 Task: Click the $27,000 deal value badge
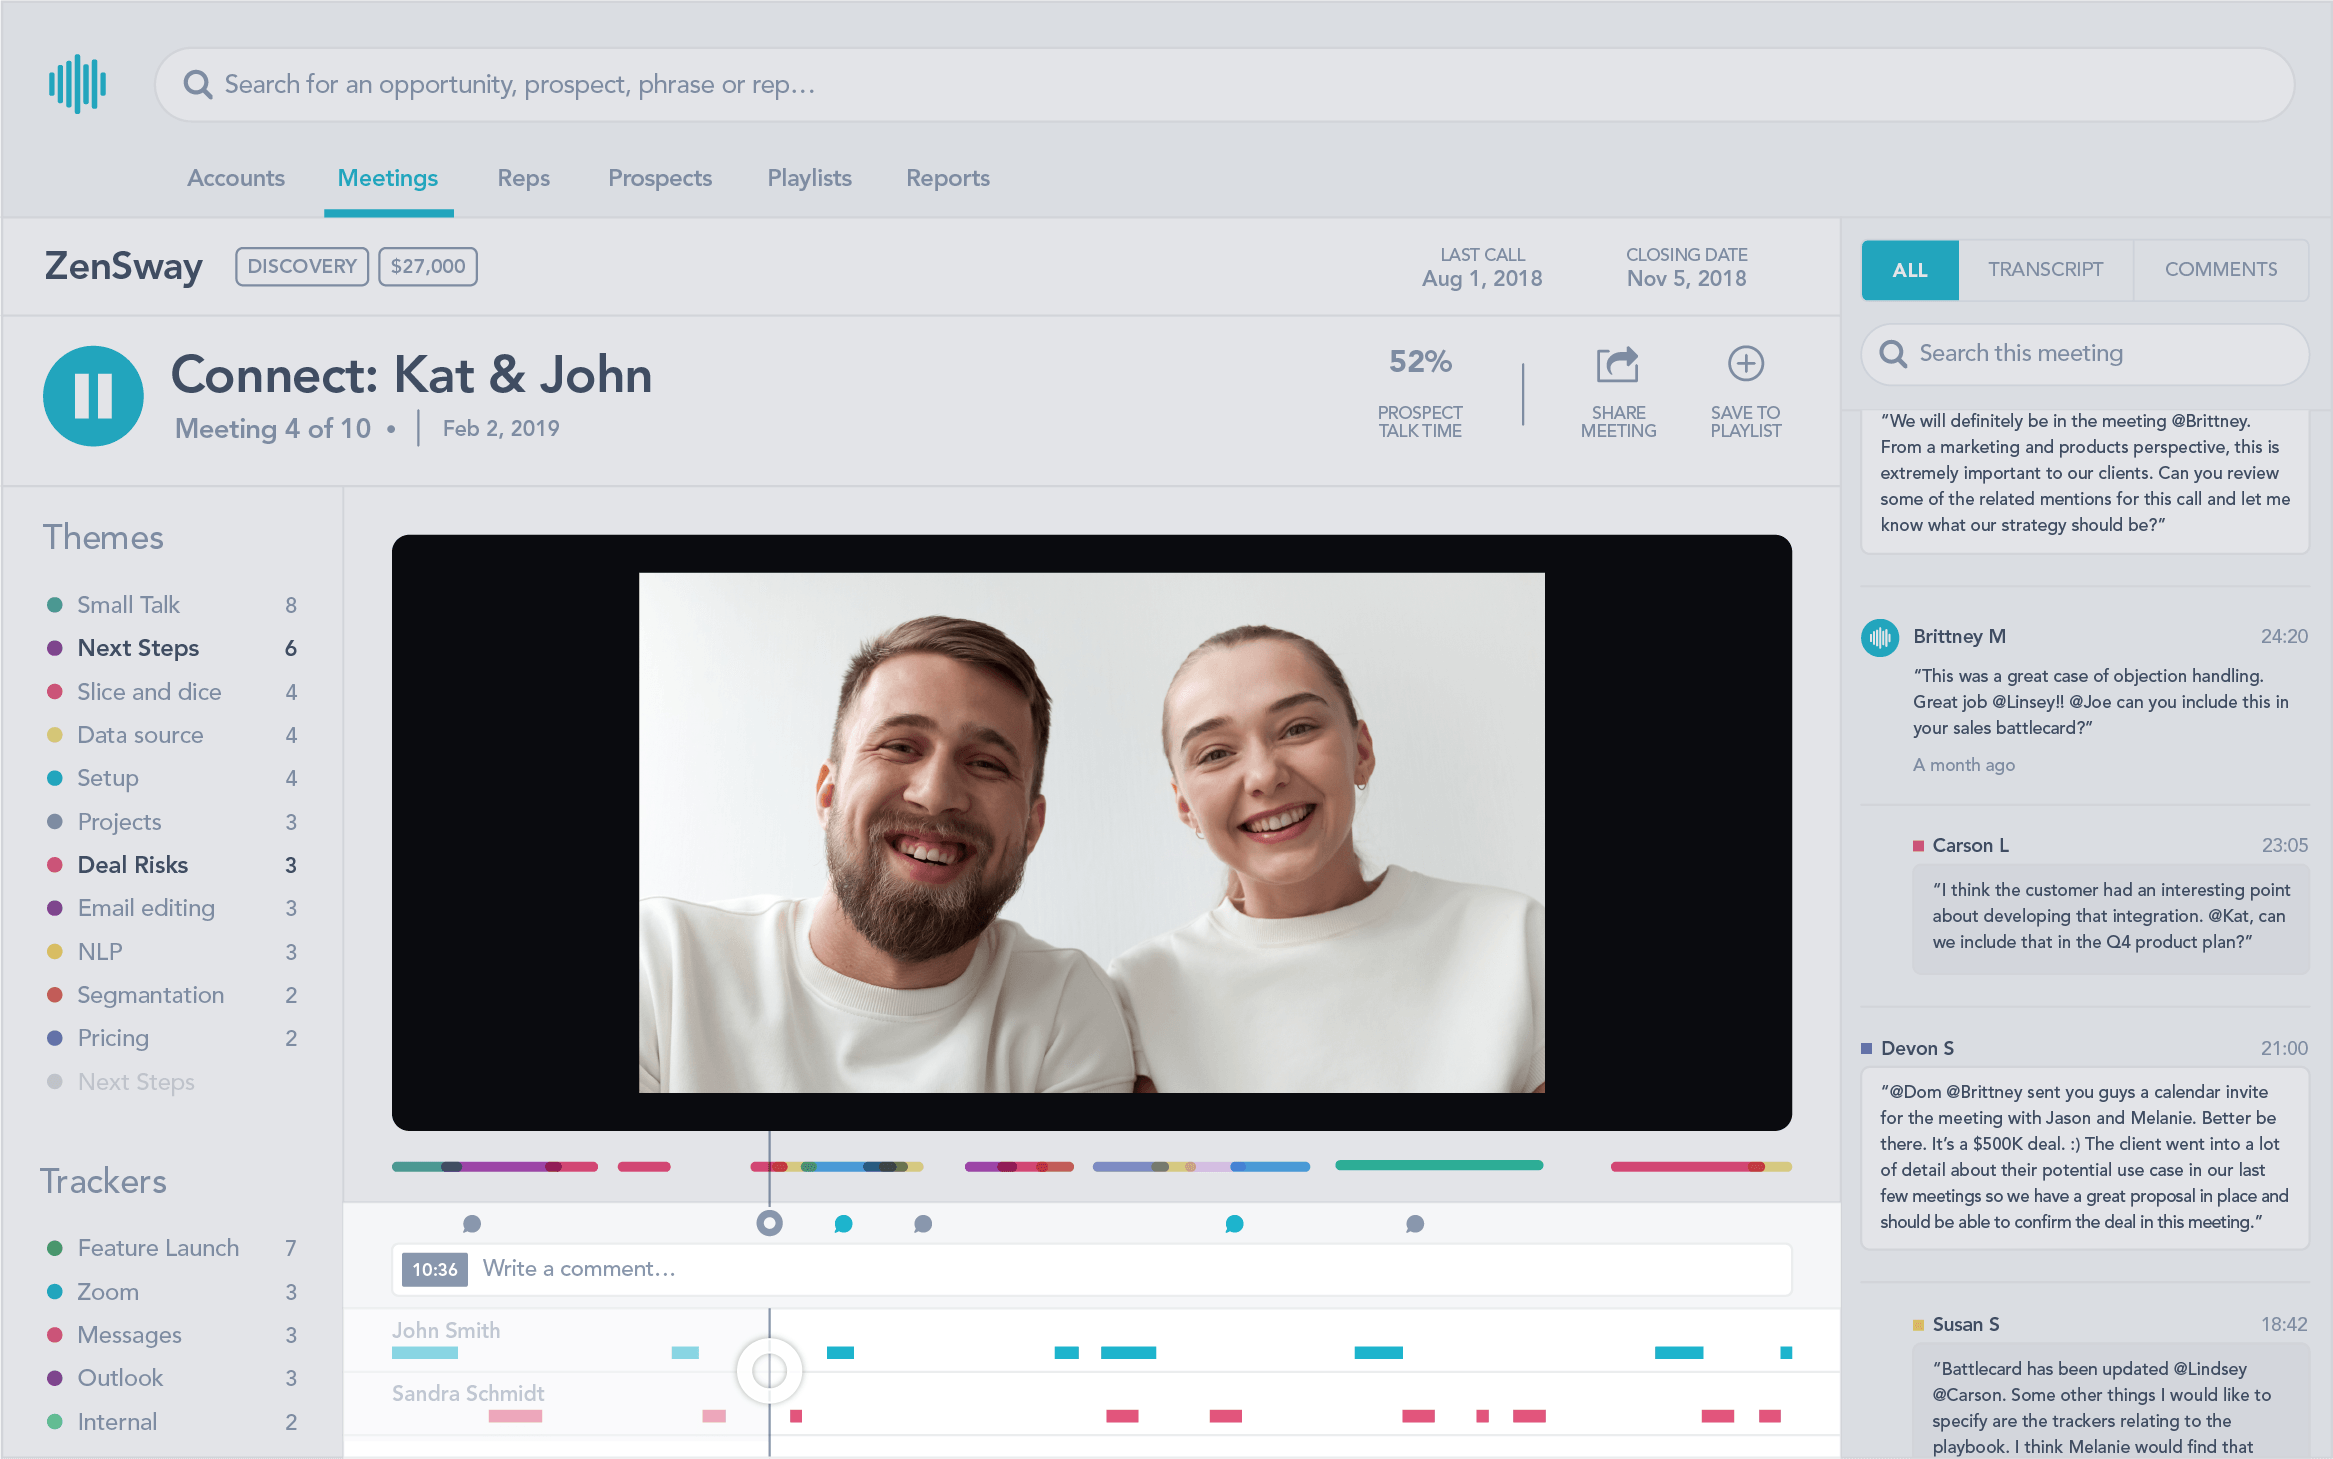[x=427, y=266]
